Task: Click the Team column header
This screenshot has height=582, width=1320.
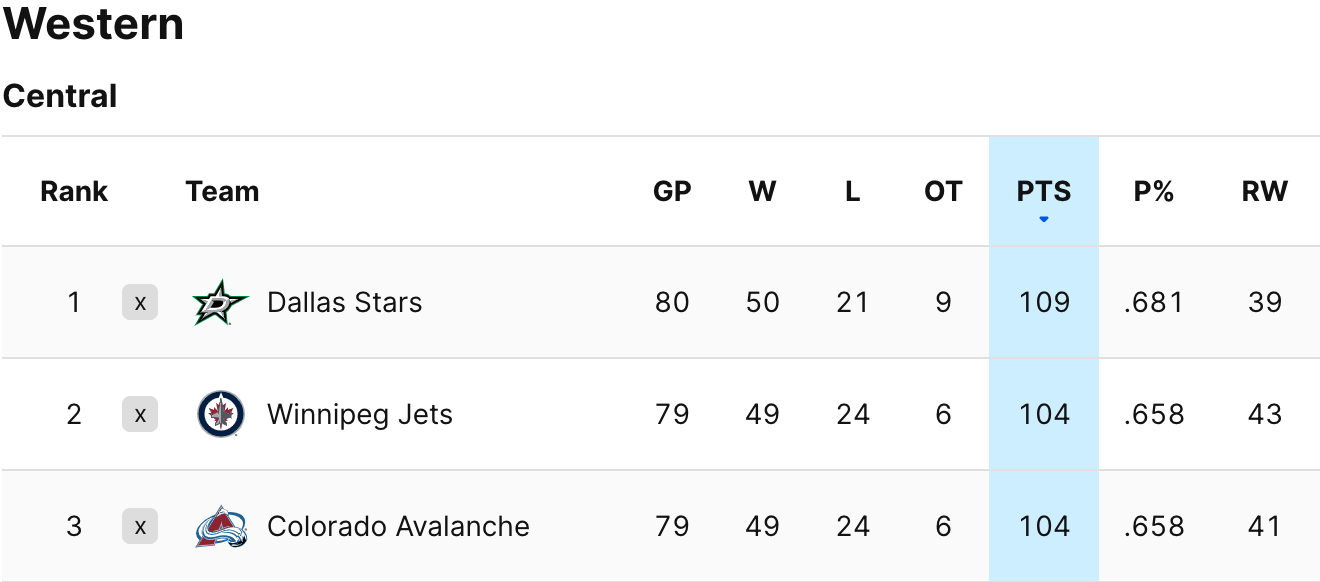Action: [x=222, y=191]
